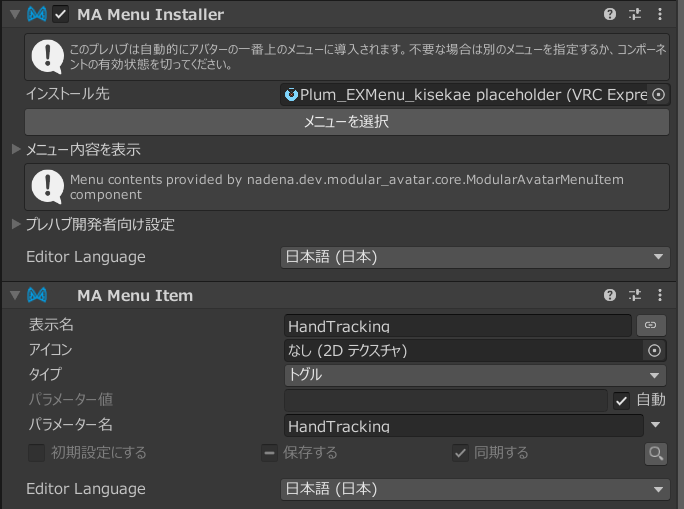Open presets for MA Menu Item component
Screen dimensions: 684x509
pos(634,295)
